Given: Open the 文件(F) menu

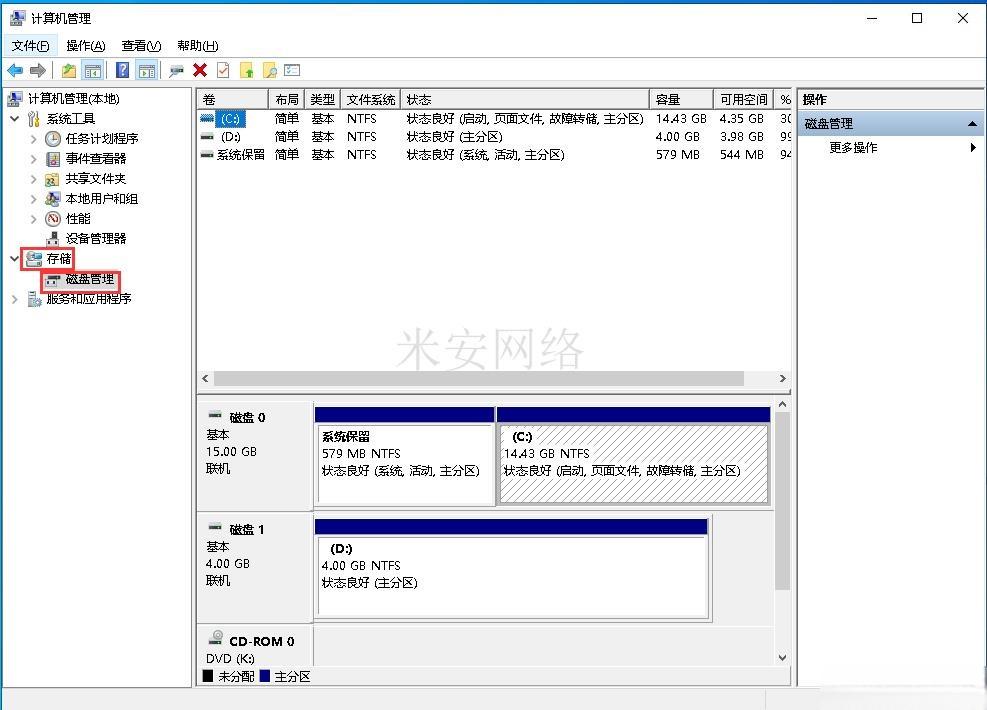Looking at the screenshot, I should point(30,45).
